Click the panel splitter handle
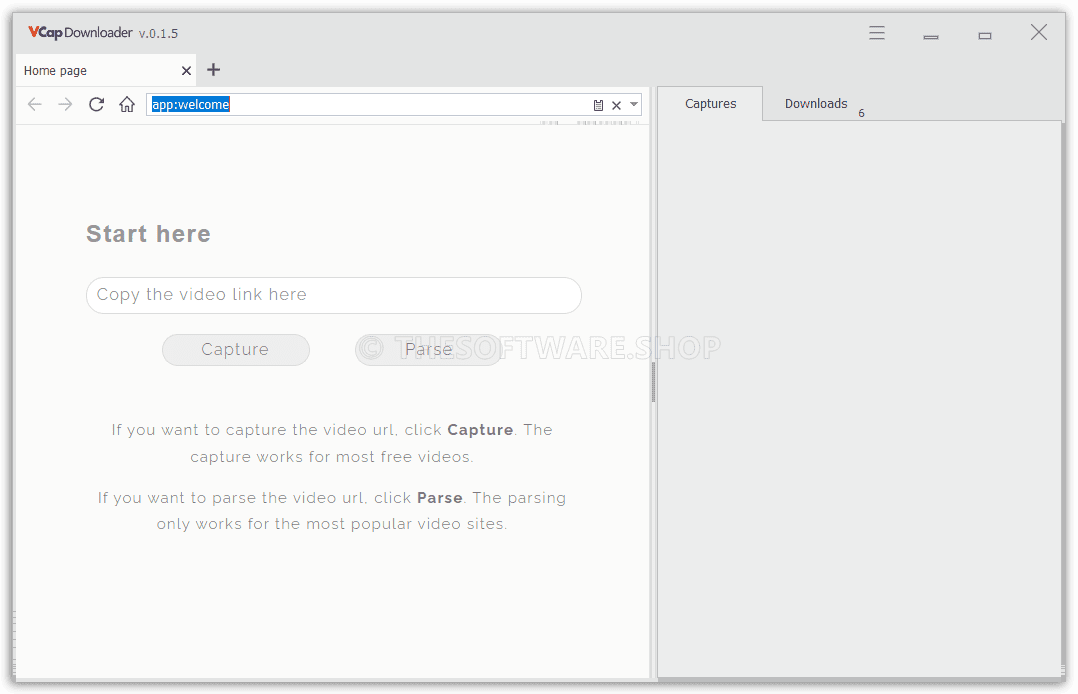This screenshot has height=694, width=1078. tap(653, 382)
